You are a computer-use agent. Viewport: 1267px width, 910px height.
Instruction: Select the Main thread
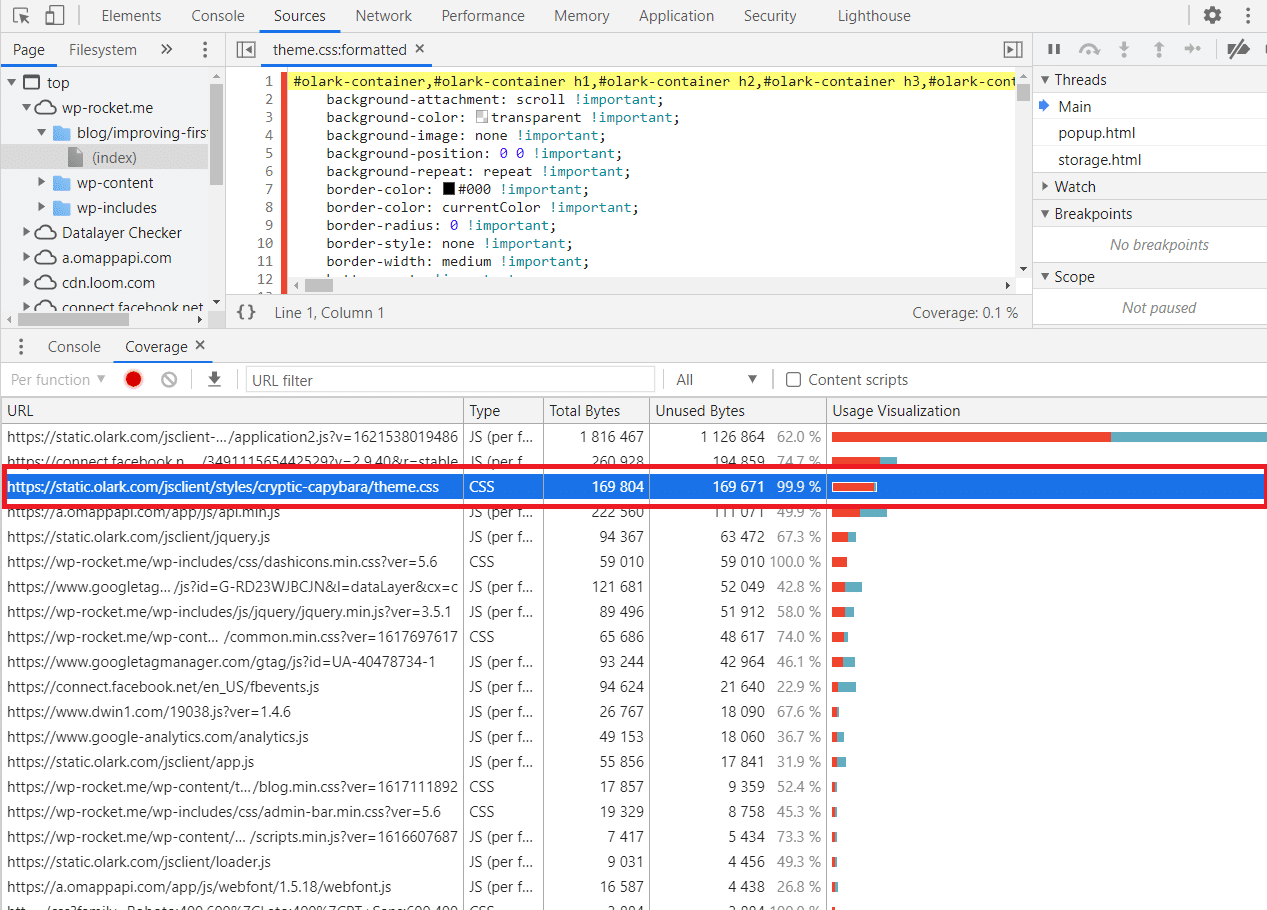pyautogui.click(x=1075, y=107)
